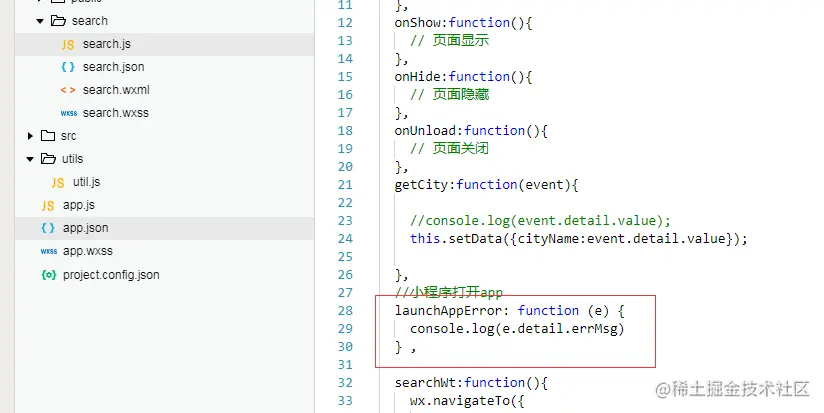824x413 pixels.
Task: Click the this.setData cityName line
Action: (x=579, y=239)
